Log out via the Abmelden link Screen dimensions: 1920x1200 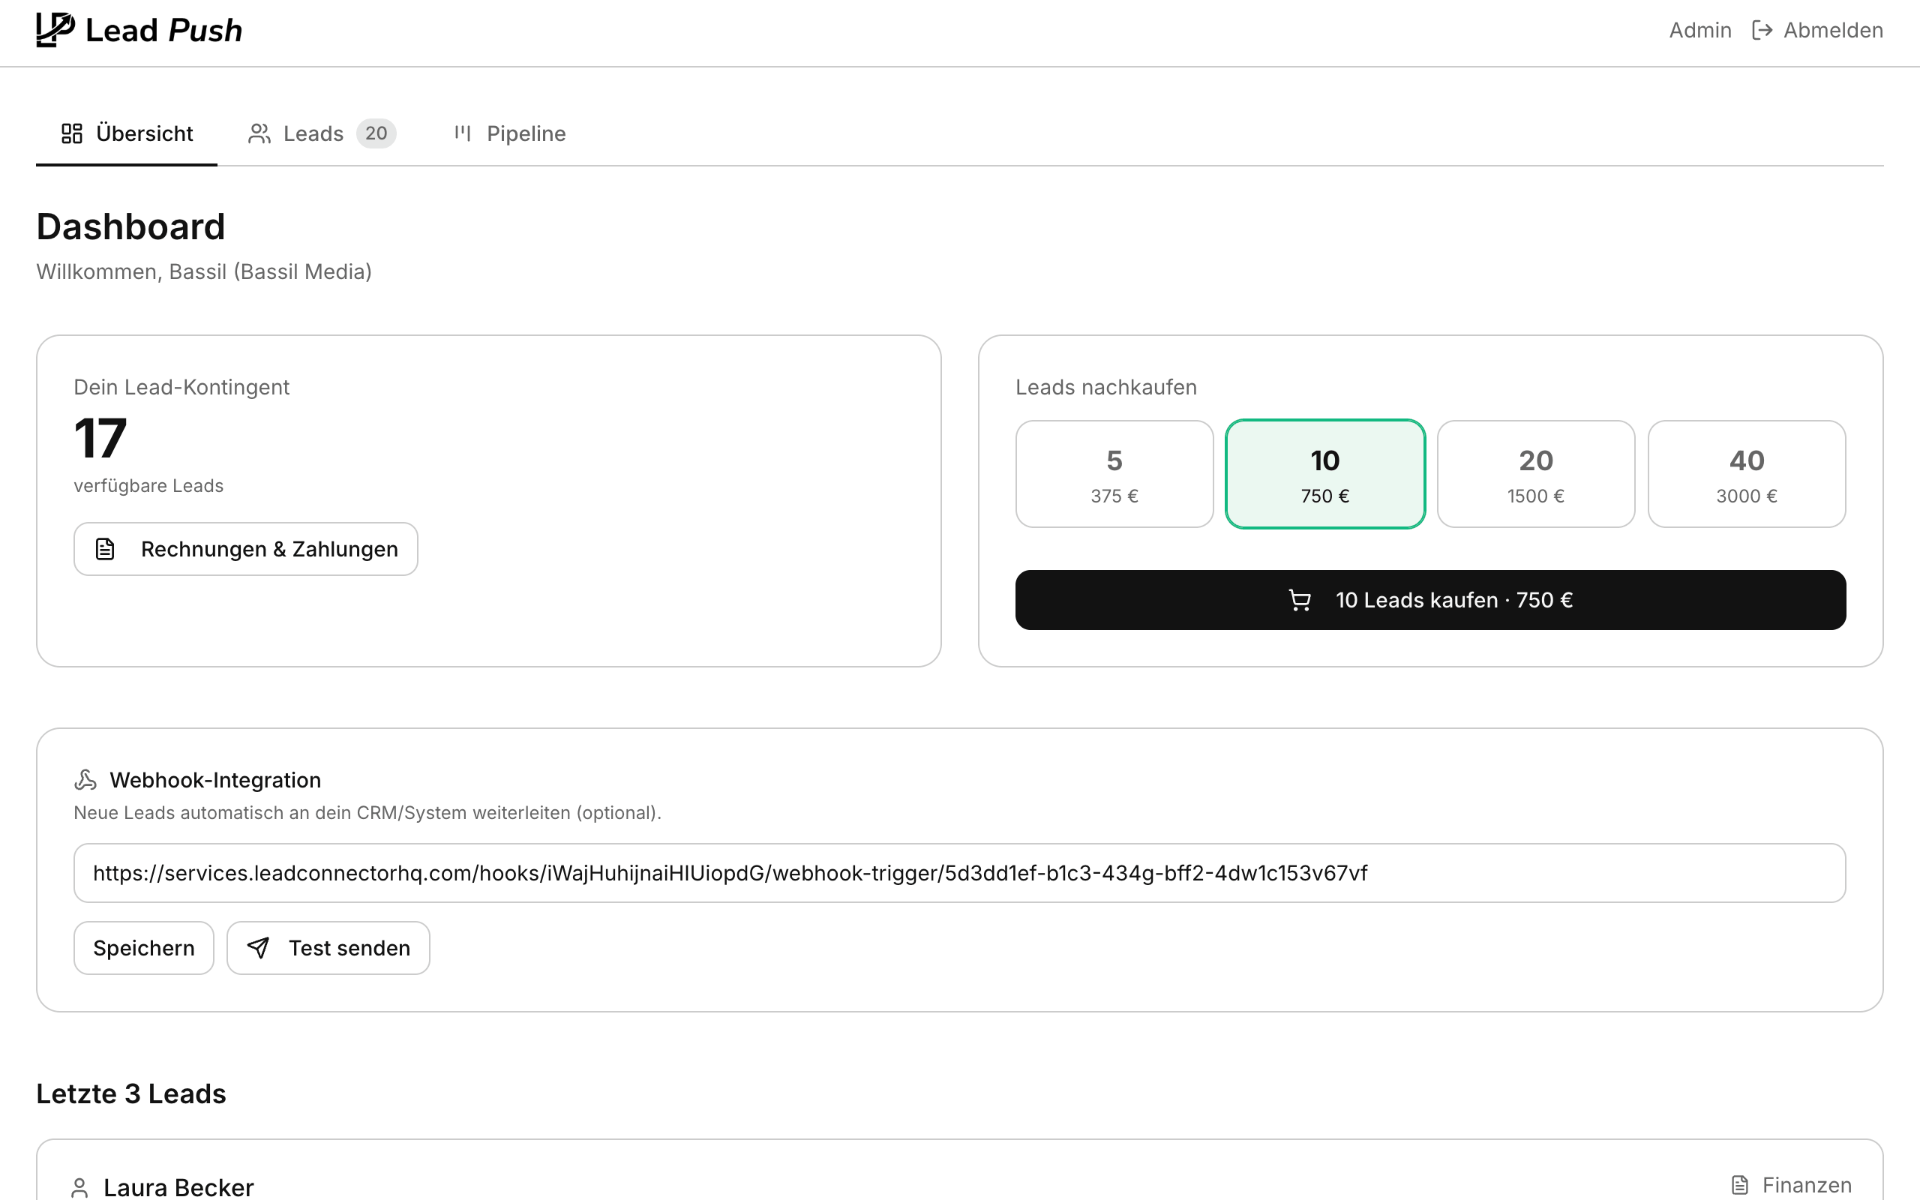1817,30
